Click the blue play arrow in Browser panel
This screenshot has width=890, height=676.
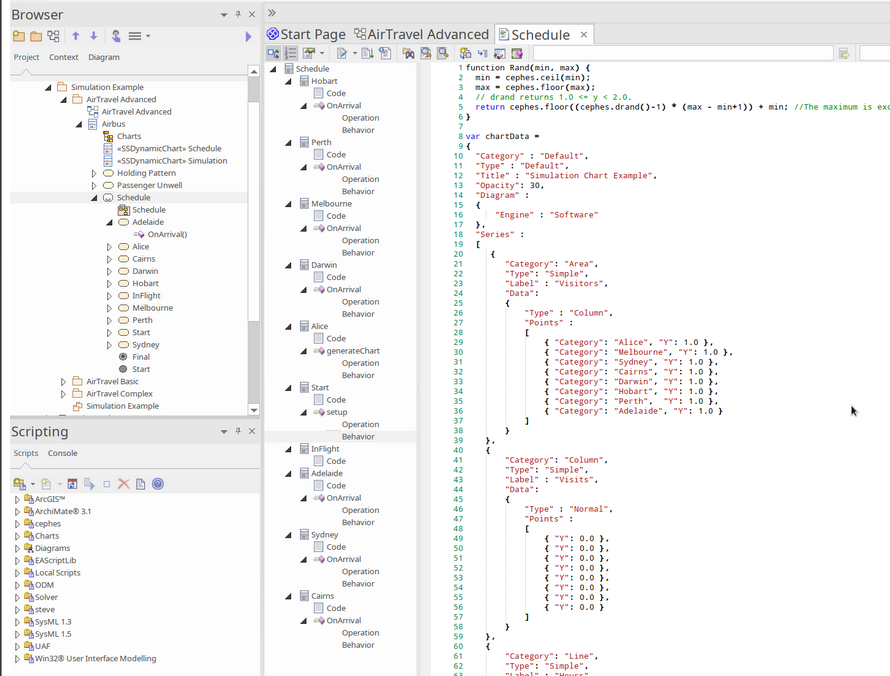click(x=248, y=36)
